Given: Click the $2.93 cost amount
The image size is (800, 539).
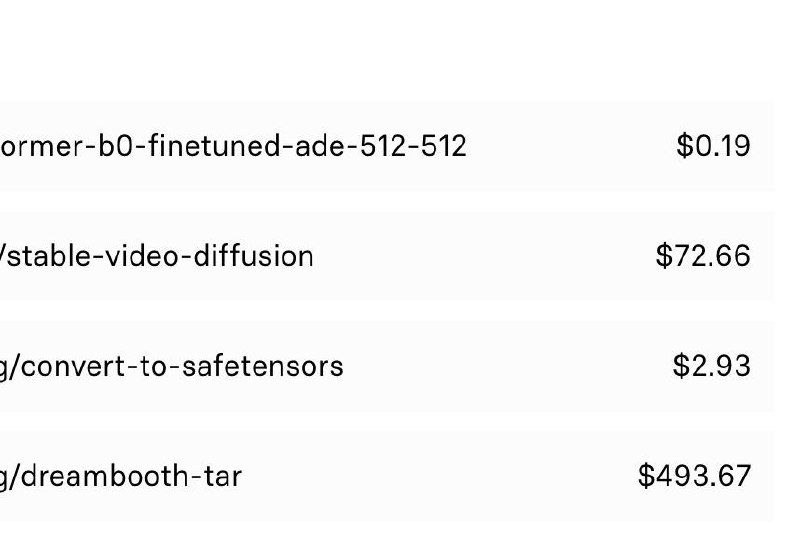Looking at the screenshot, I should [x=711, y=366].
